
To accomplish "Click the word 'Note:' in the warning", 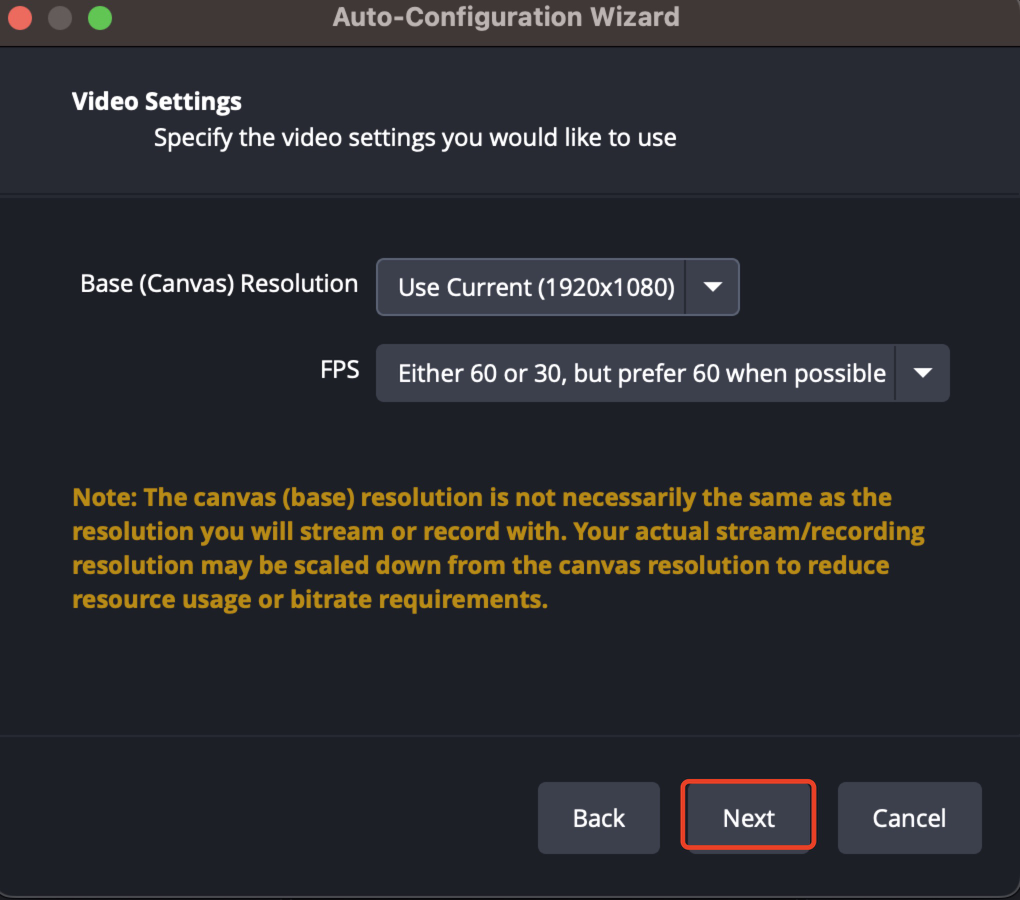I will click(105, 497).
